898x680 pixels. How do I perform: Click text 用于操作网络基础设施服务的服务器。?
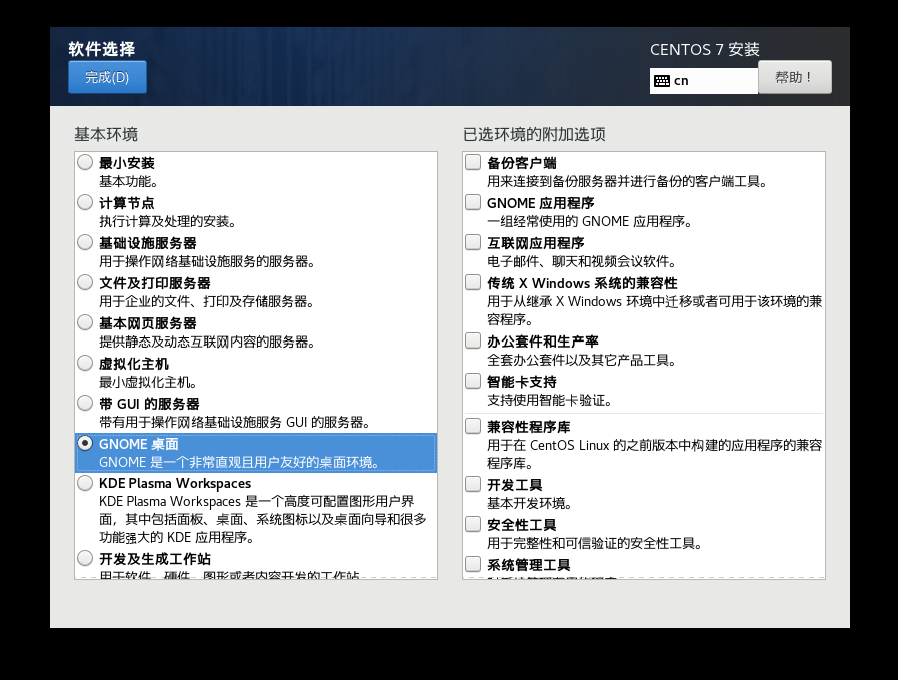point(207,262)
